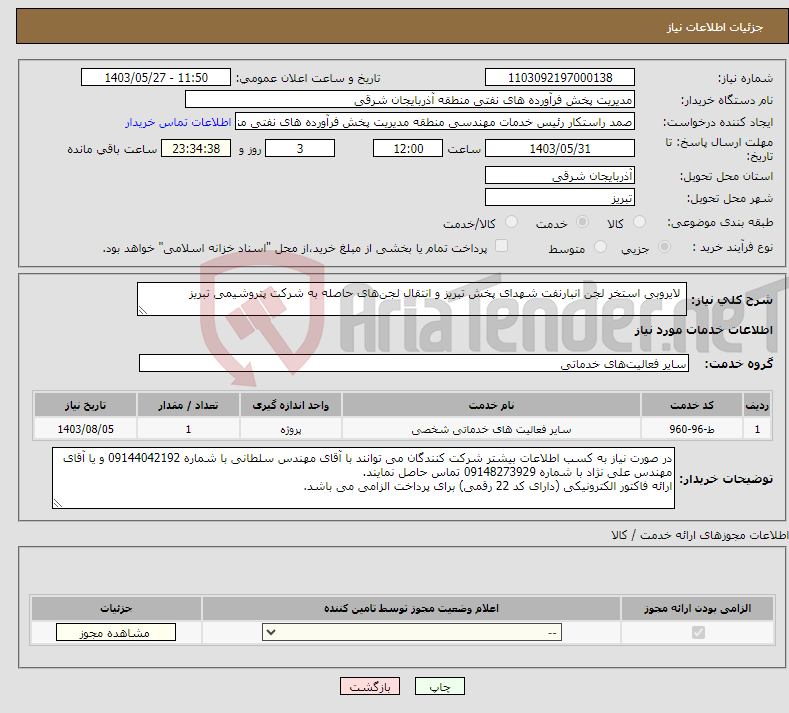Click the delivery city field تبریز
Screen dimensions: 789x713
(x=560, y=197)
